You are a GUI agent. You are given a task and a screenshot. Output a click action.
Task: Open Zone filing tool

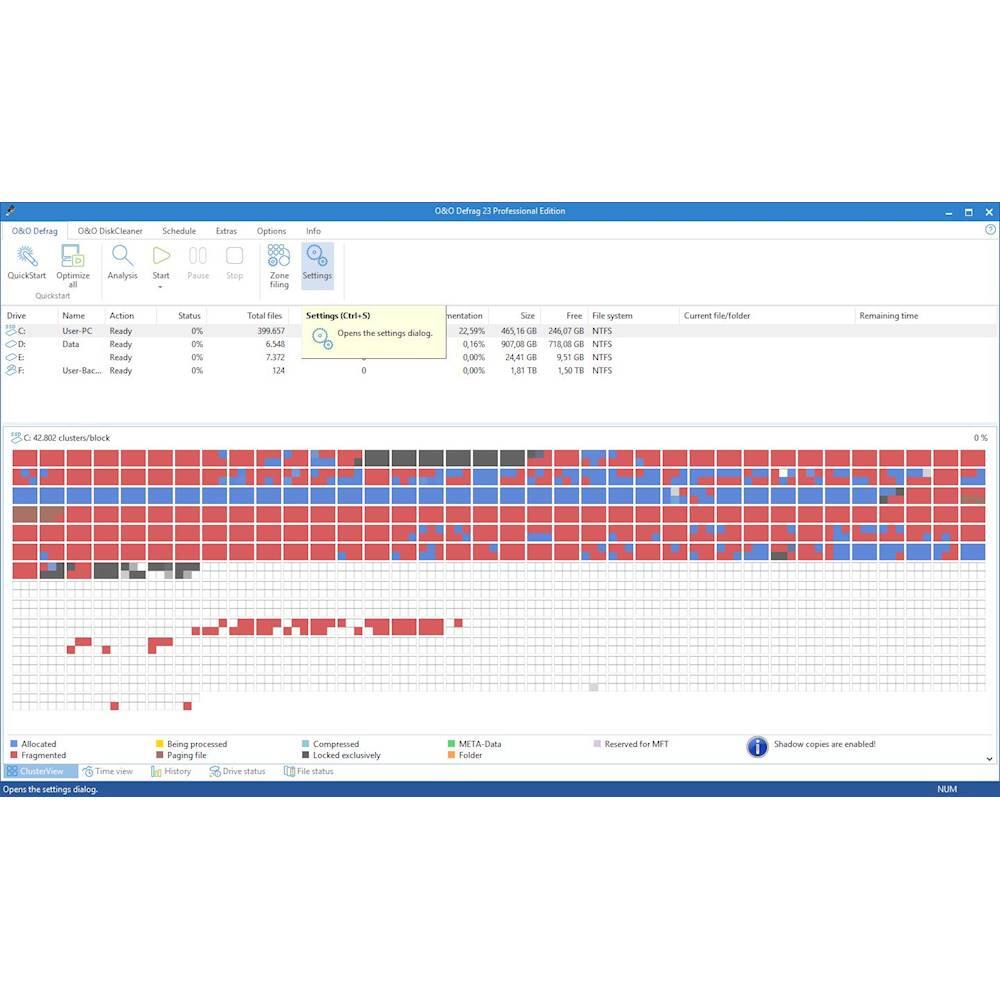pyautogui.click(x=279, y=257)
